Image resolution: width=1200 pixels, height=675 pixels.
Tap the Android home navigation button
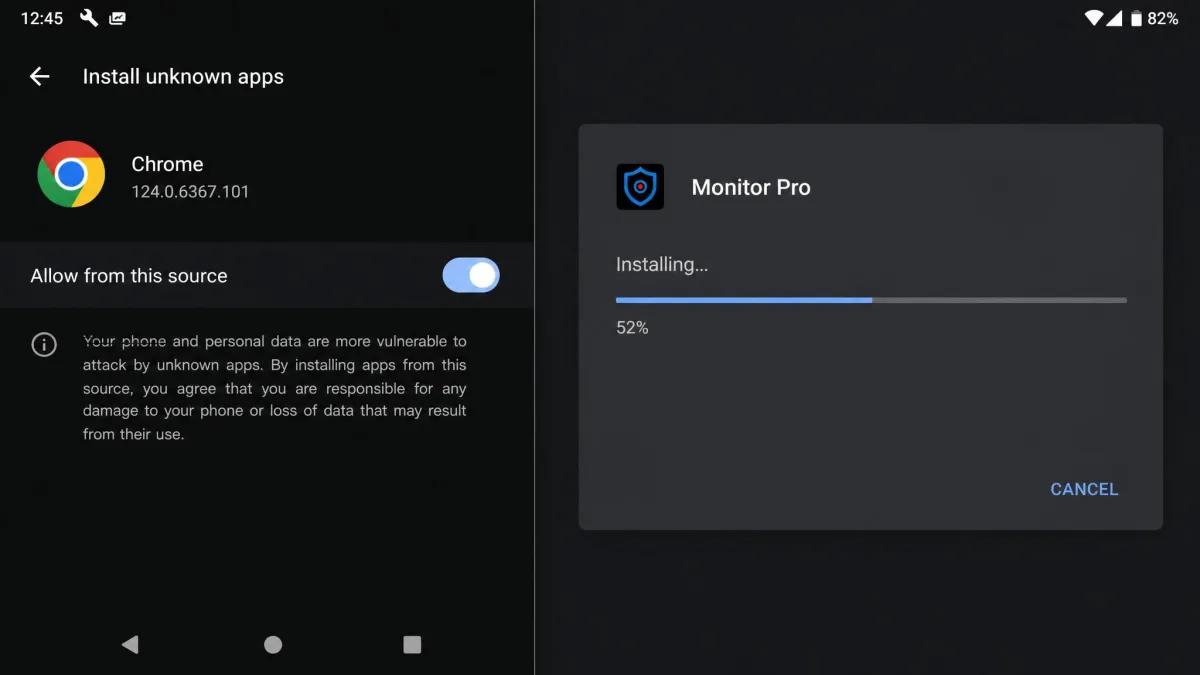tap(273, 645)
